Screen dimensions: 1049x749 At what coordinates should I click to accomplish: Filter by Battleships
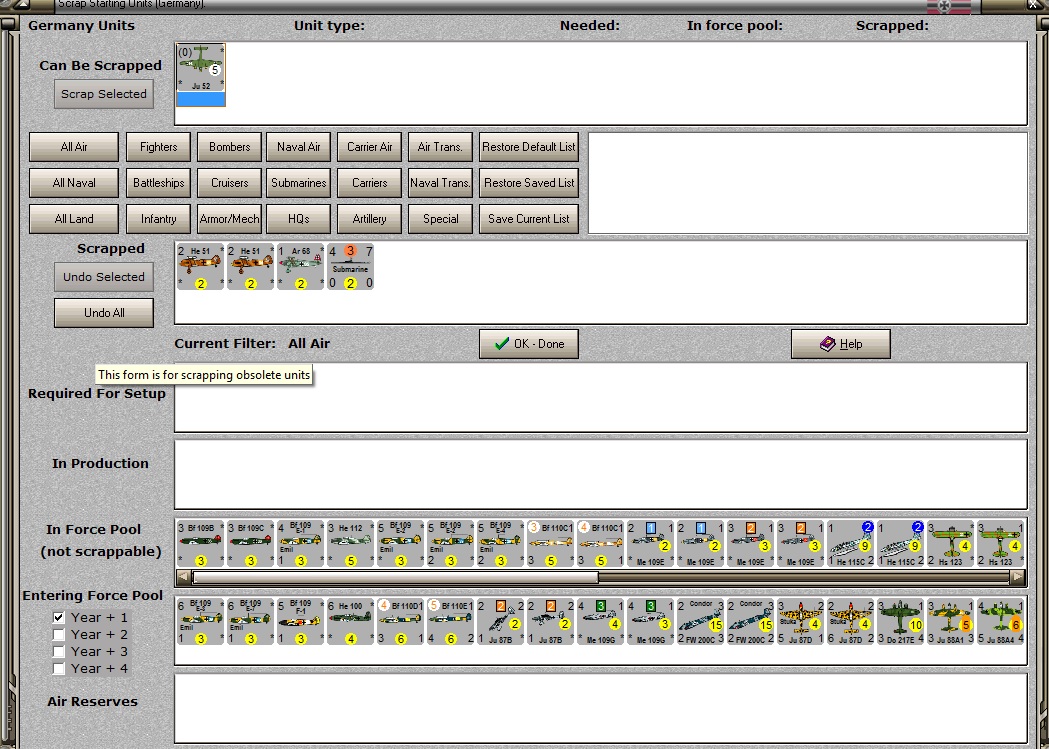pyautogui.click(x=159, y=183)
